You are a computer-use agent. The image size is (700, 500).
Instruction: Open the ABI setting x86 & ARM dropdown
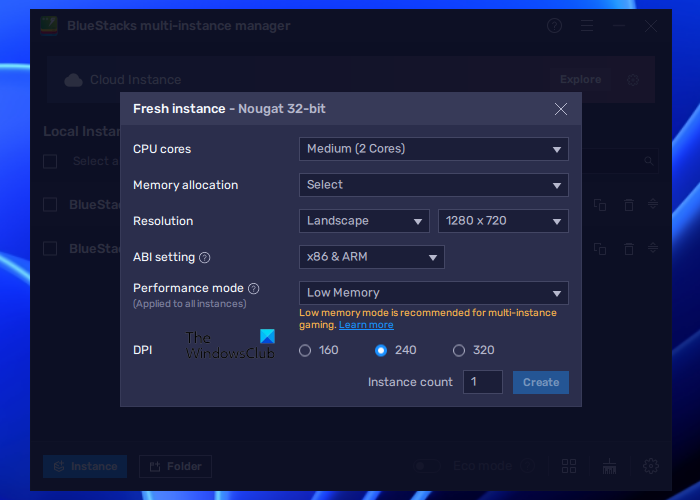click(x=371, y=257)
